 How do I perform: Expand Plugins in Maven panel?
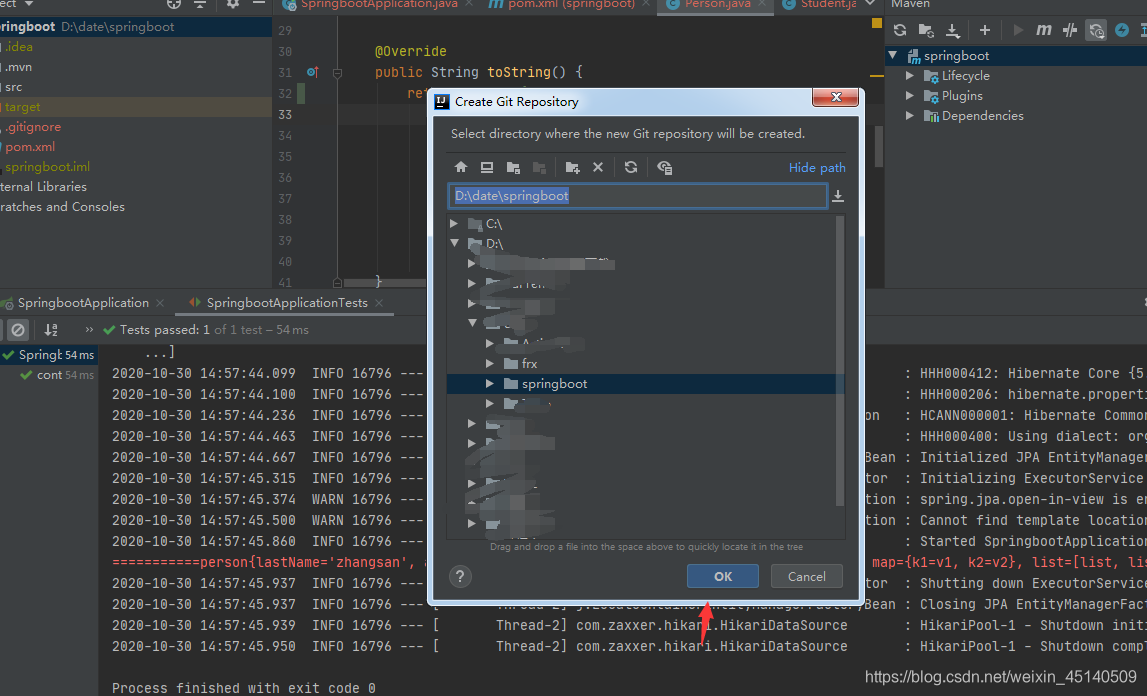(910, 95)
